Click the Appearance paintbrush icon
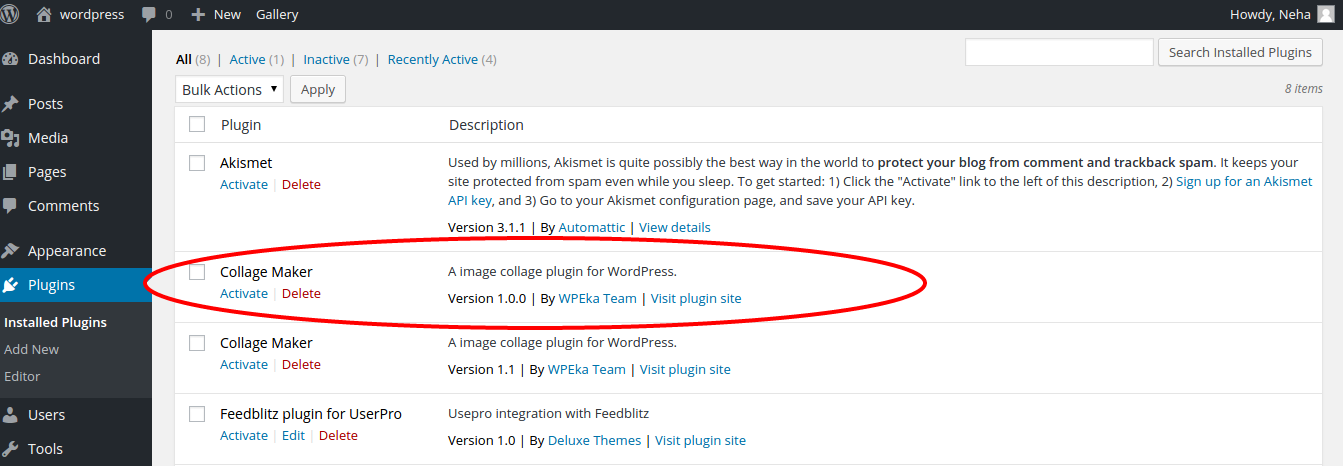1343x466 pixels. [11, 251]
